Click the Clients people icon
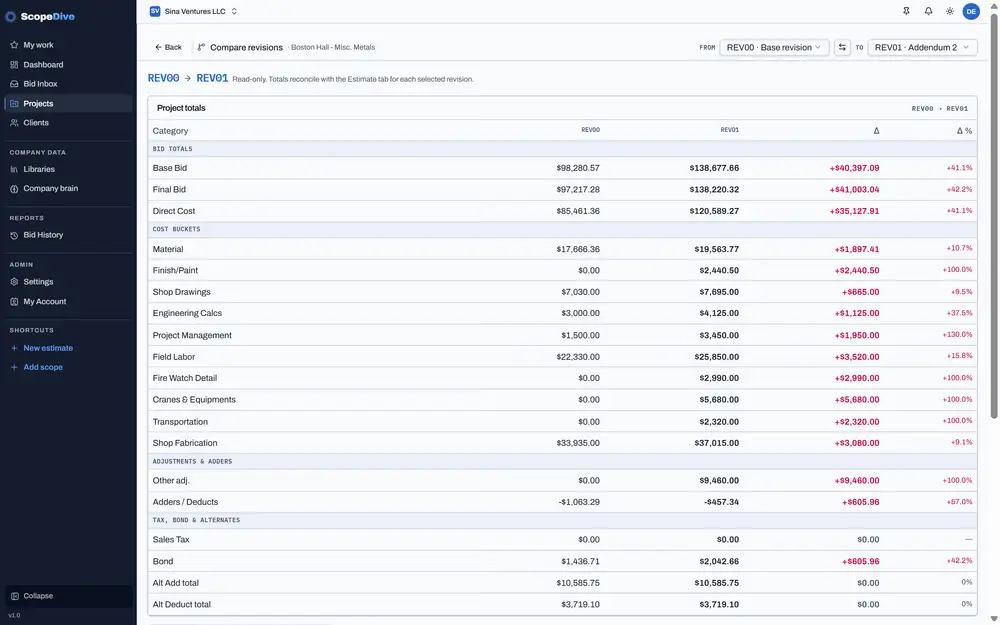The image size is (1000, 625). [14, 122]
